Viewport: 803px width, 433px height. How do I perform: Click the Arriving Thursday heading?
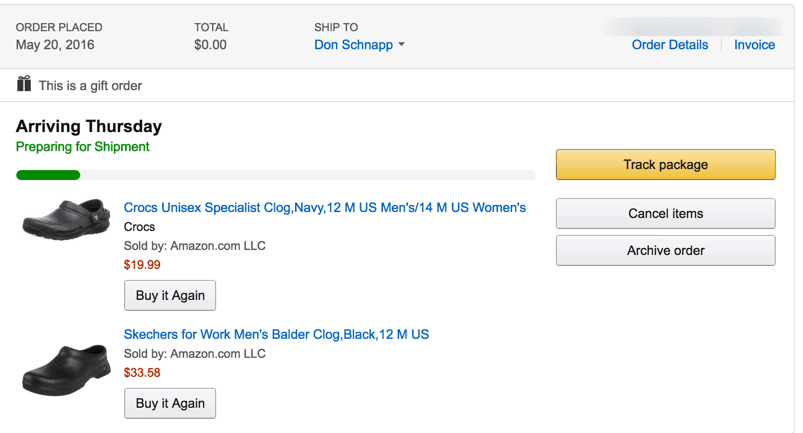pyautogui.click(x=89, y=127)
